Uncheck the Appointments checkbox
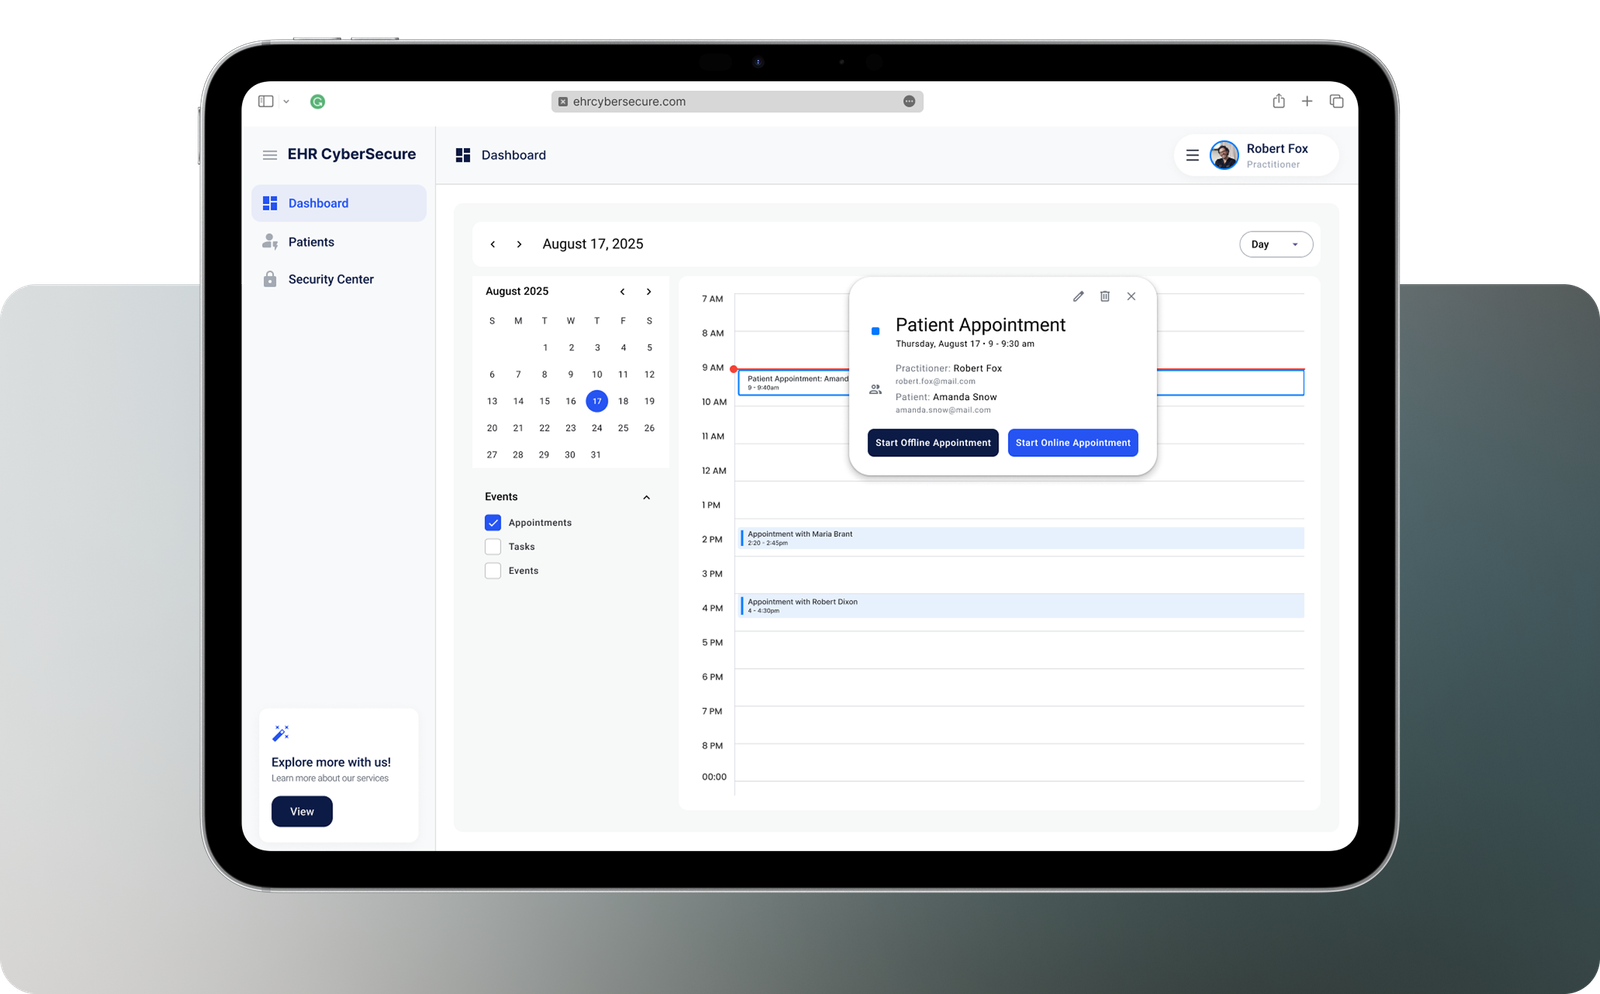Image resolution: width=1600 pixels, height=994 pixels. (x=493, y=522)
